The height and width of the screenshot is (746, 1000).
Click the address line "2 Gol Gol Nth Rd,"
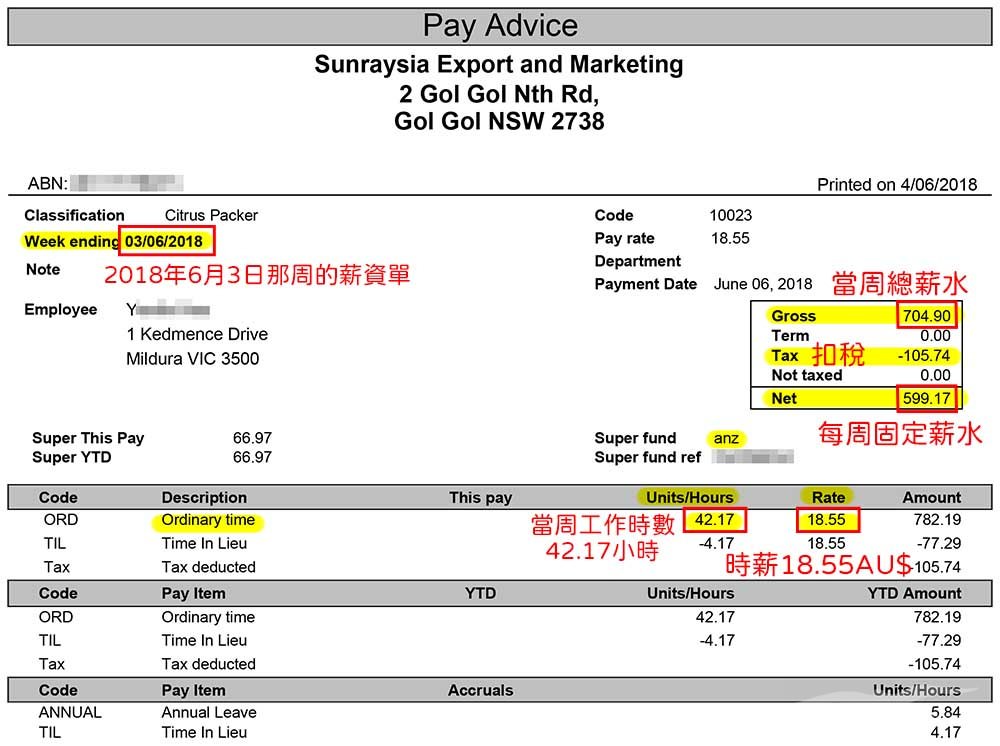pyautogui.click(x=499, y=94)
